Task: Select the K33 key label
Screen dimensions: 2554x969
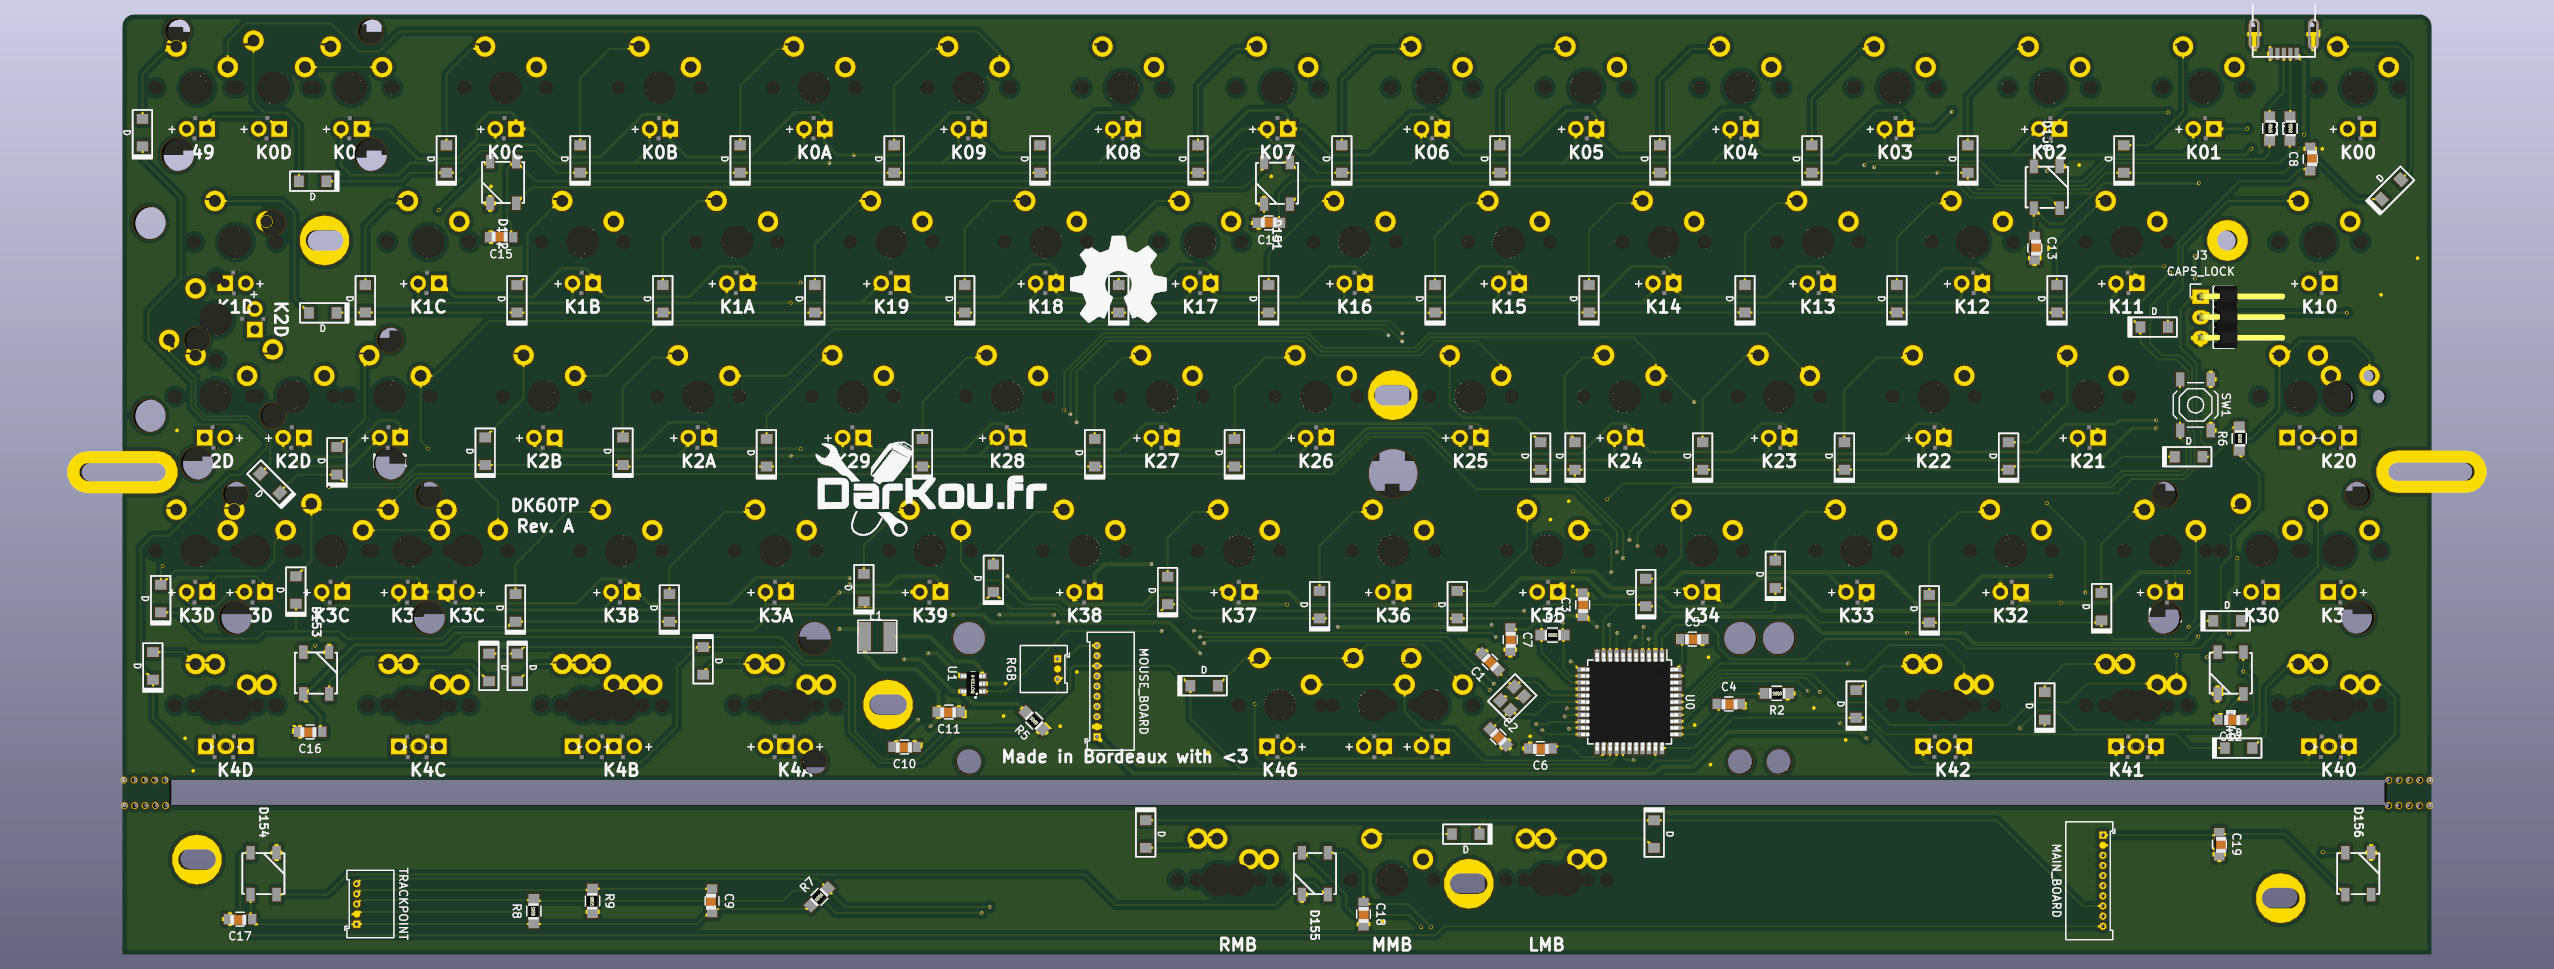Action: [1856, 616]
